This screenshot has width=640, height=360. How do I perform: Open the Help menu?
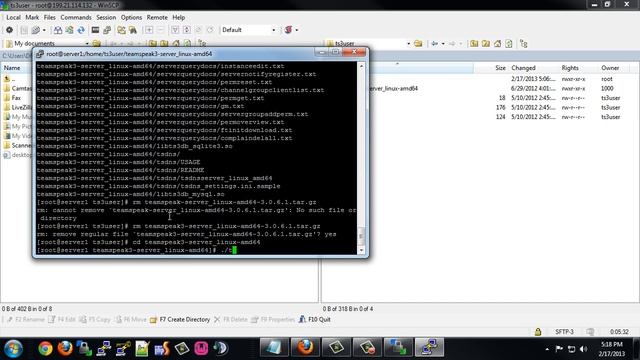pyautogui.click(x=179, y=18)
